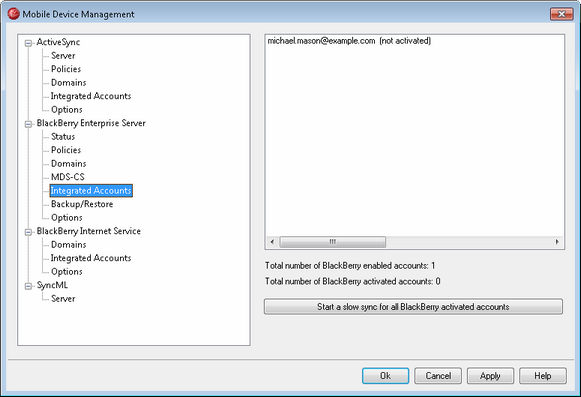
Task: Confirm with the Ok button
Action: [385, 376]
